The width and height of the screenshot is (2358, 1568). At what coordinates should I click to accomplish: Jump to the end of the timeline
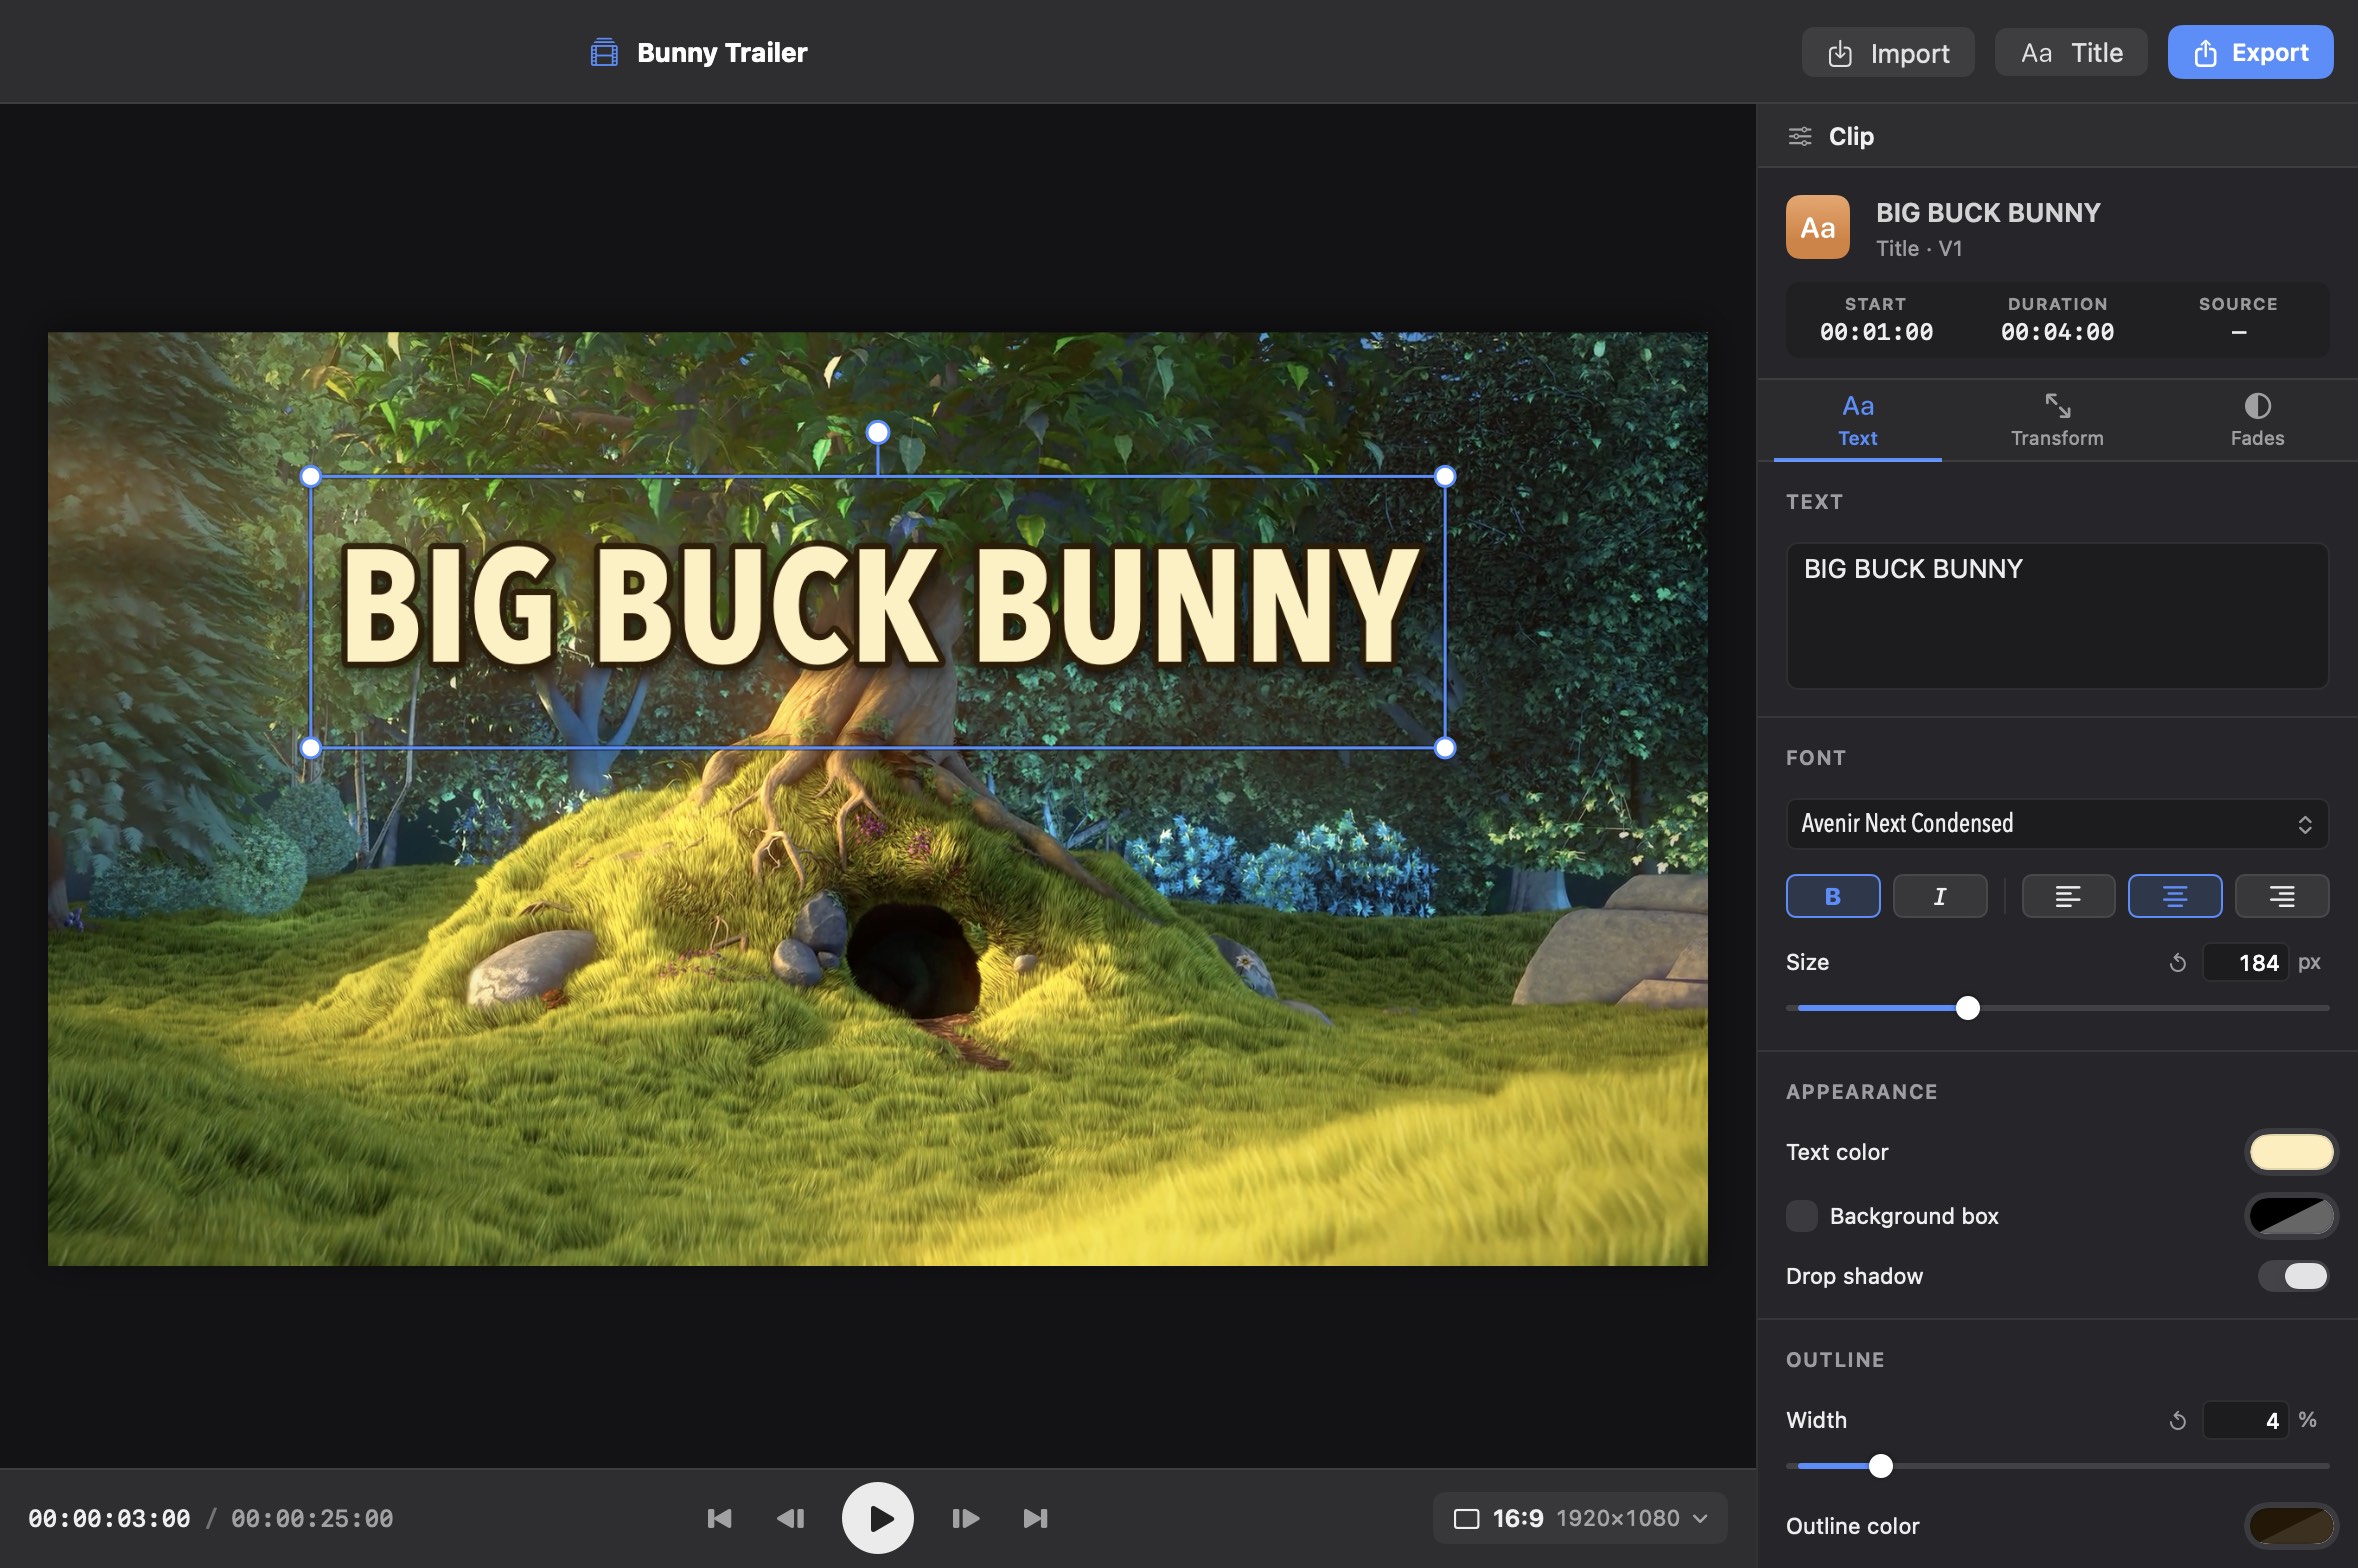[x=1035, y=1518]
